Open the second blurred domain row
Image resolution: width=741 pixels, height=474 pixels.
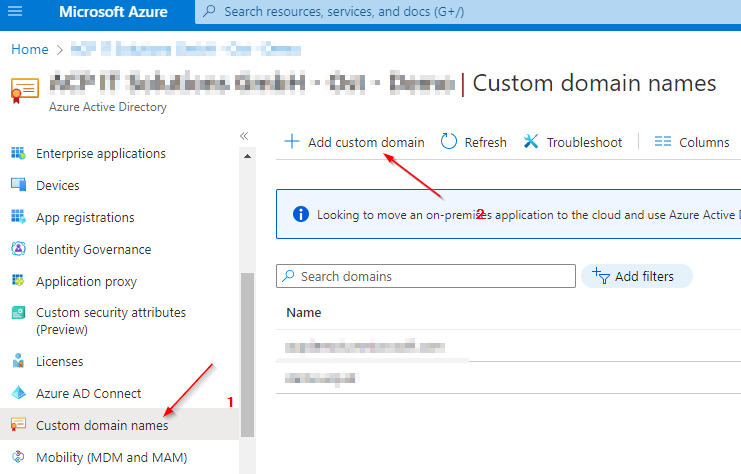pos(320,378)
